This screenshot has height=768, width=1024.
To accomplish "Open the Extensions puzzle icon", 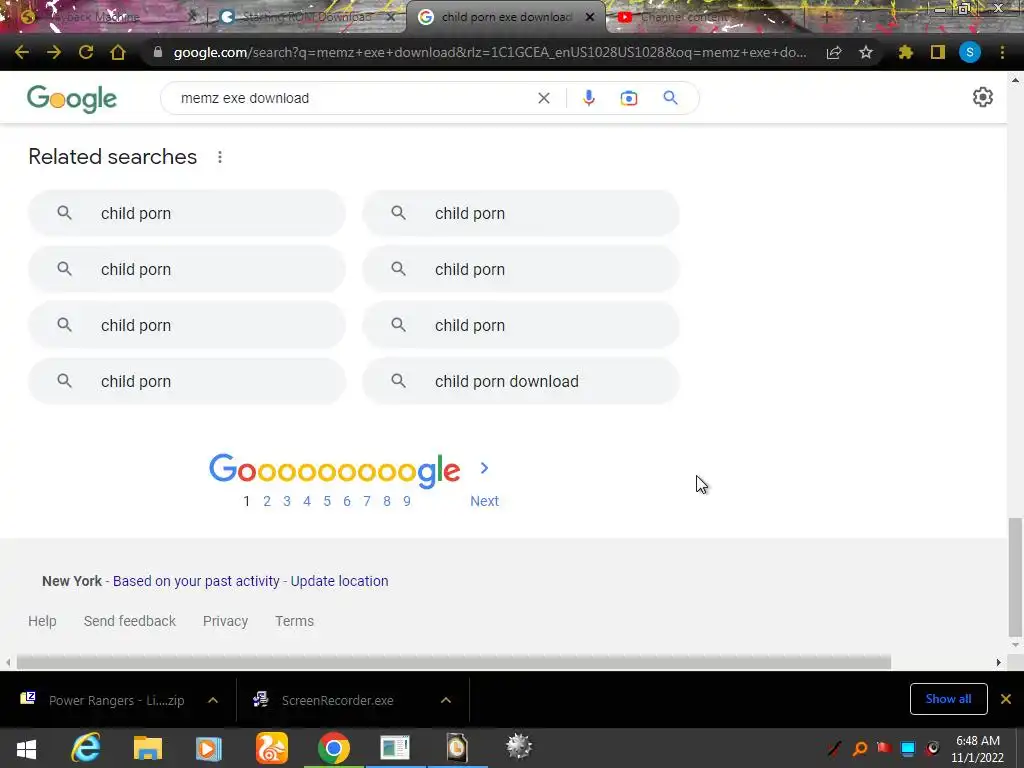I will click(x=906, y=52).
